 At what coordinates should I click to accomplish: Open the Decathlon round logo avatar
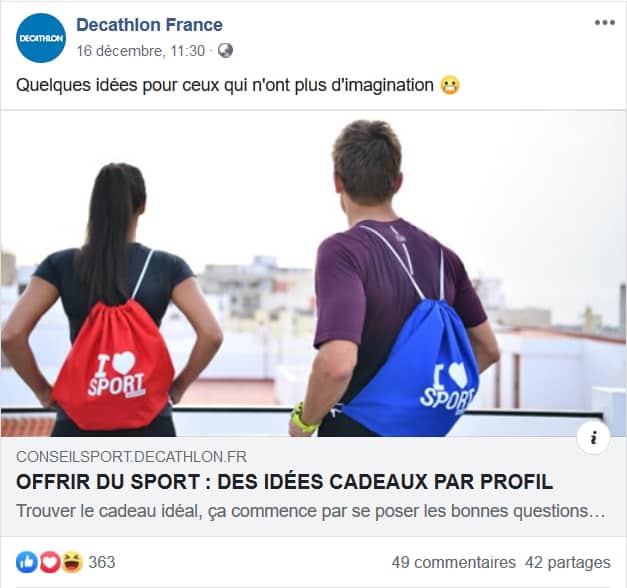[x=41, y=38]
